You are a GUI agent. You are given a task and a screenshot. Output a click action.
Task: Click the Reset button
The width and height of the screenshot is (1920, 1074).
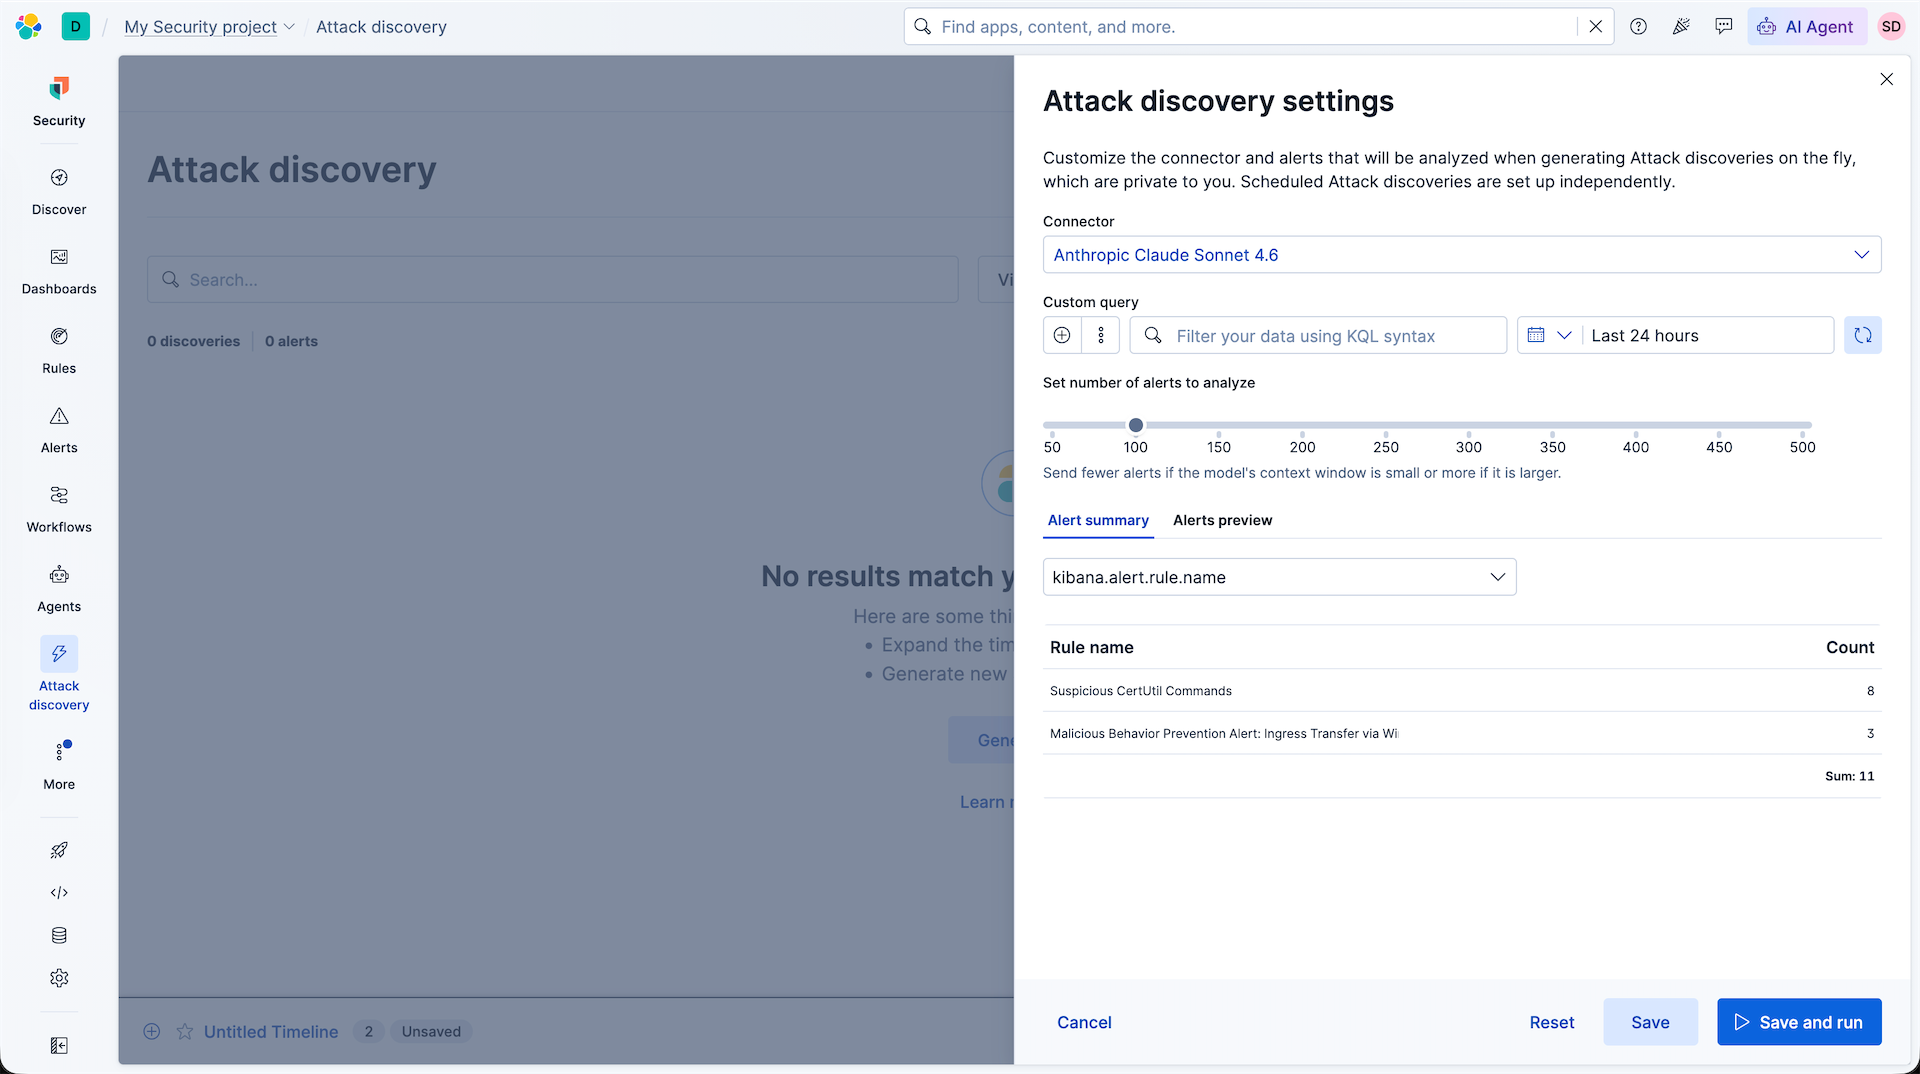[x=1551, y=1022]
